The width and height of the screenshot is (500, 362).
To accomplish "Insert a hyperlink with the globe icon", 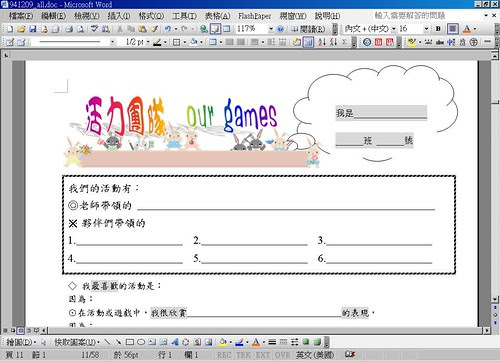I will tap(204, 29).
